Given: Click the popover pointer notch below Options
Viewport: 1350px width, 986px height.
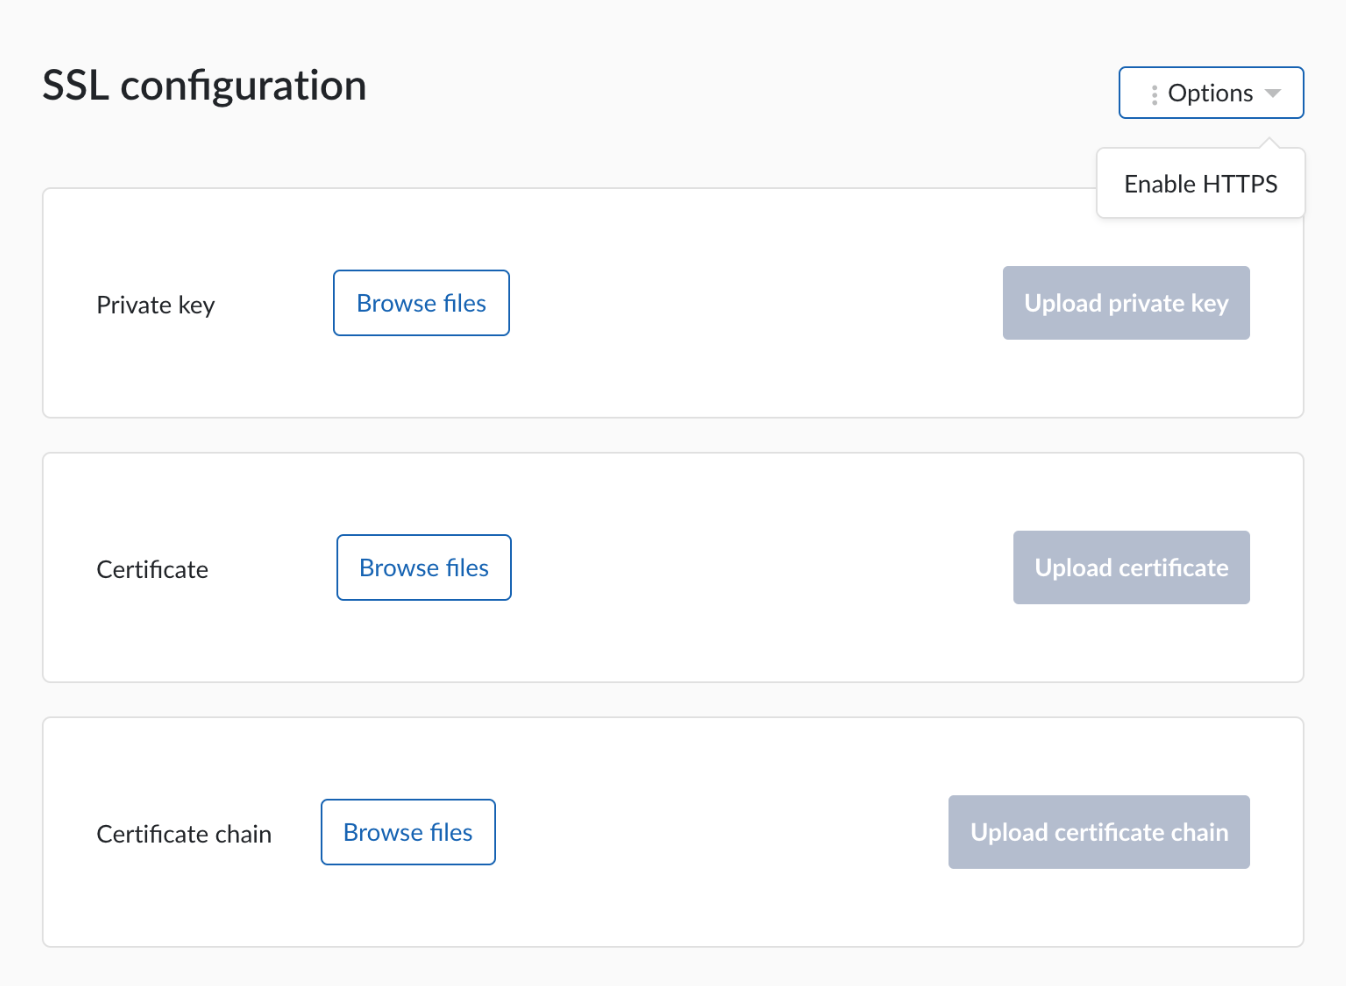Looking at the screenshot, I should point(1269,143).
